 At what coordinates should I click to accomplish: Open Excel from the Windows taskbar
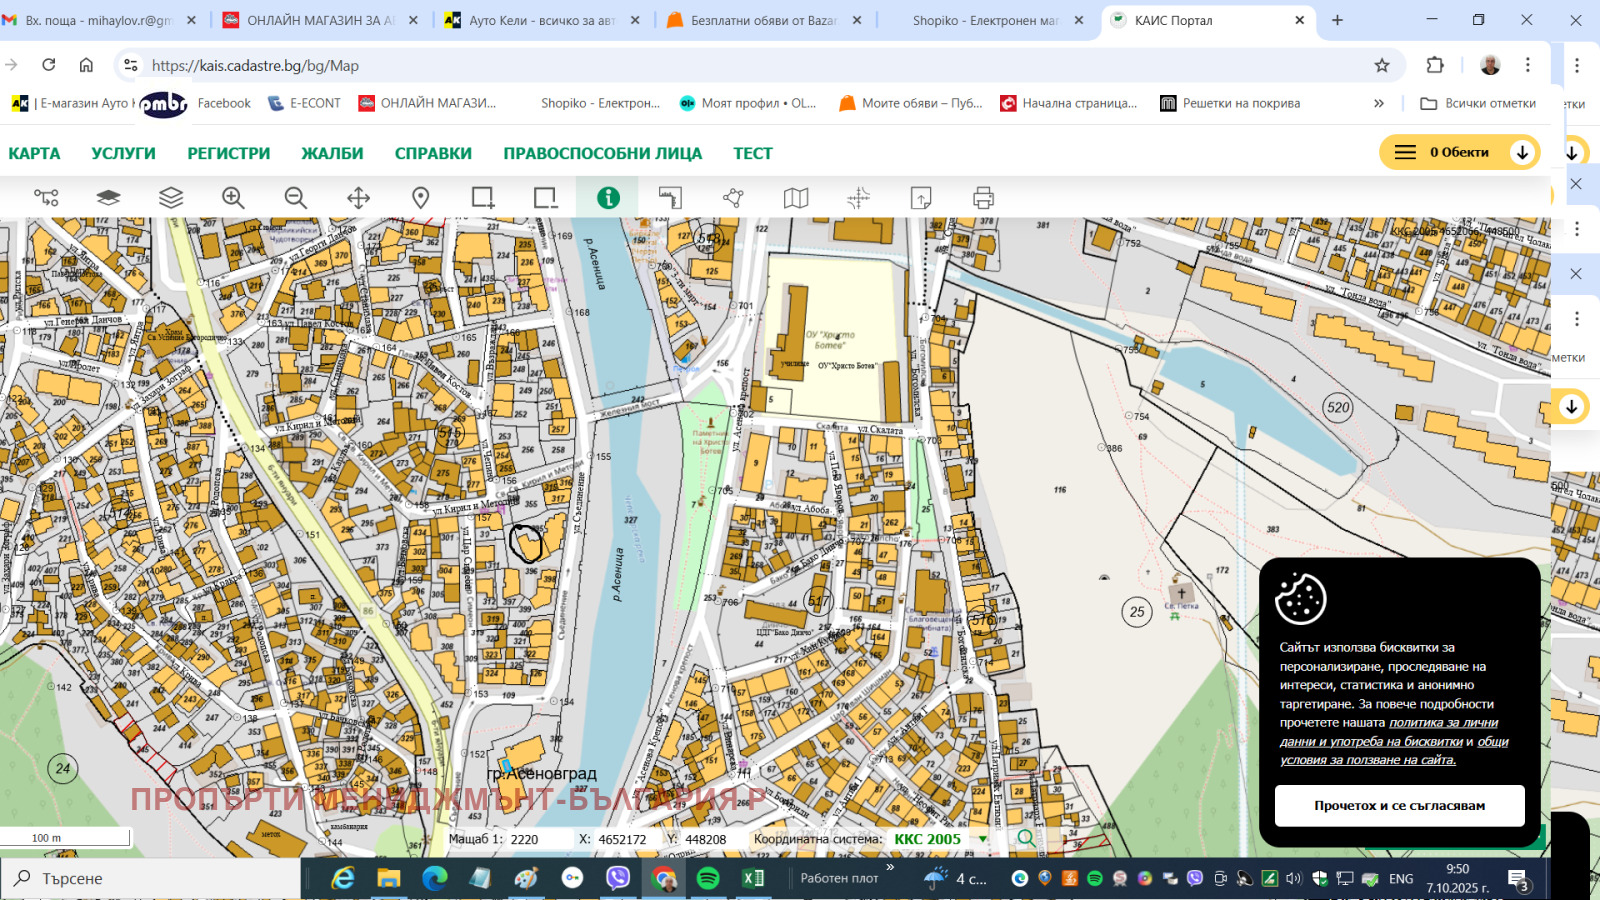click(x=752, y=878)
